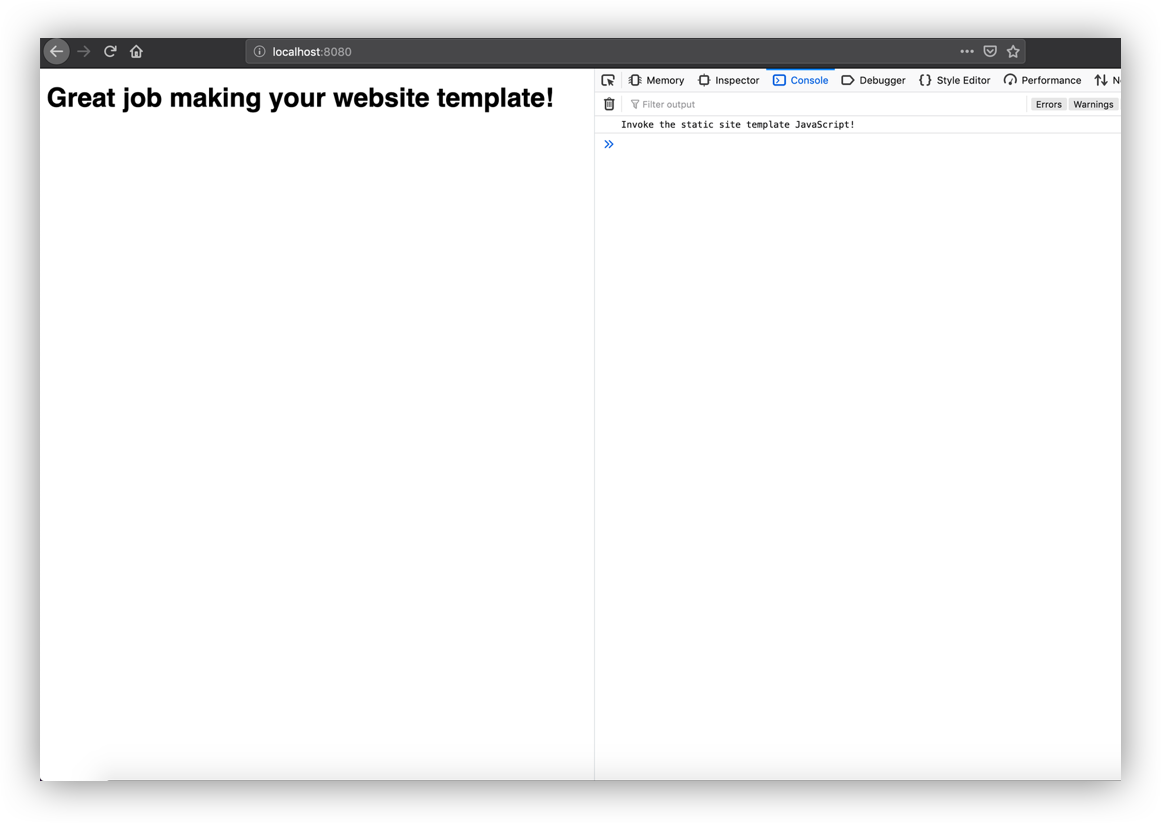The width and height of the screenshot is (1161, 823).
Task: Bookmark this page with the star
Action: coord(1013,51)
